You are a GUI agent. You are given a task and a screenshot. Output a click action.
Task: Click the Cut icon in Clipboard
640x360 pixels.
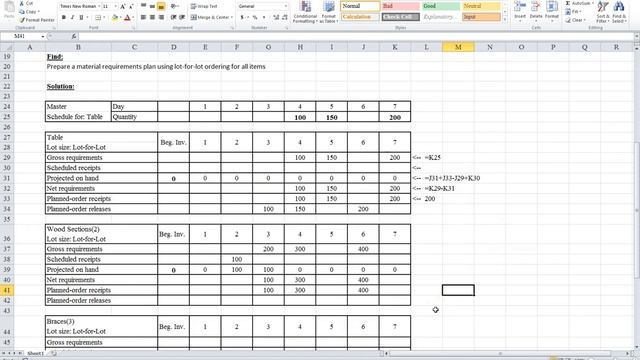pos(22,4)
